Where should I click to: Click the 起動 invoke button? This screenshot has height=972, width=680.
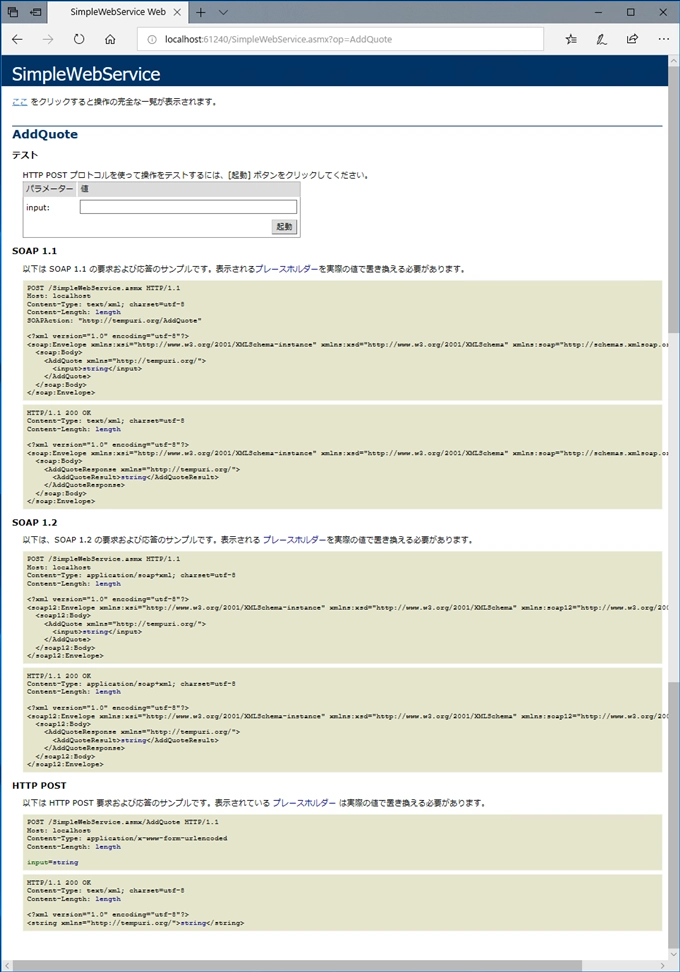pyautogui.click(x=285, y=227)
